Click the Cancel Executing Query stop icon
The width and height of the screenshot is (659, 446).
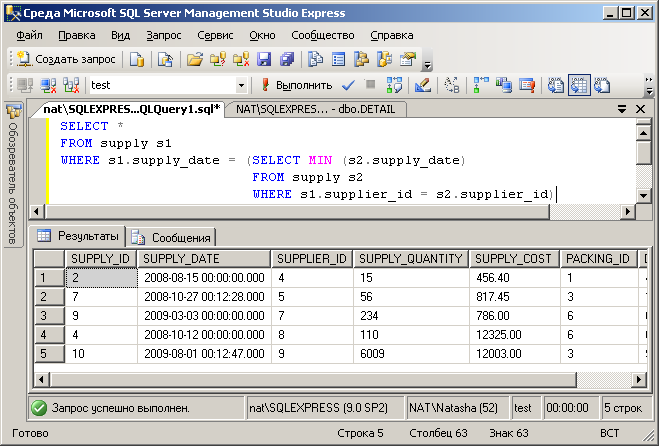tap(370, 85)
